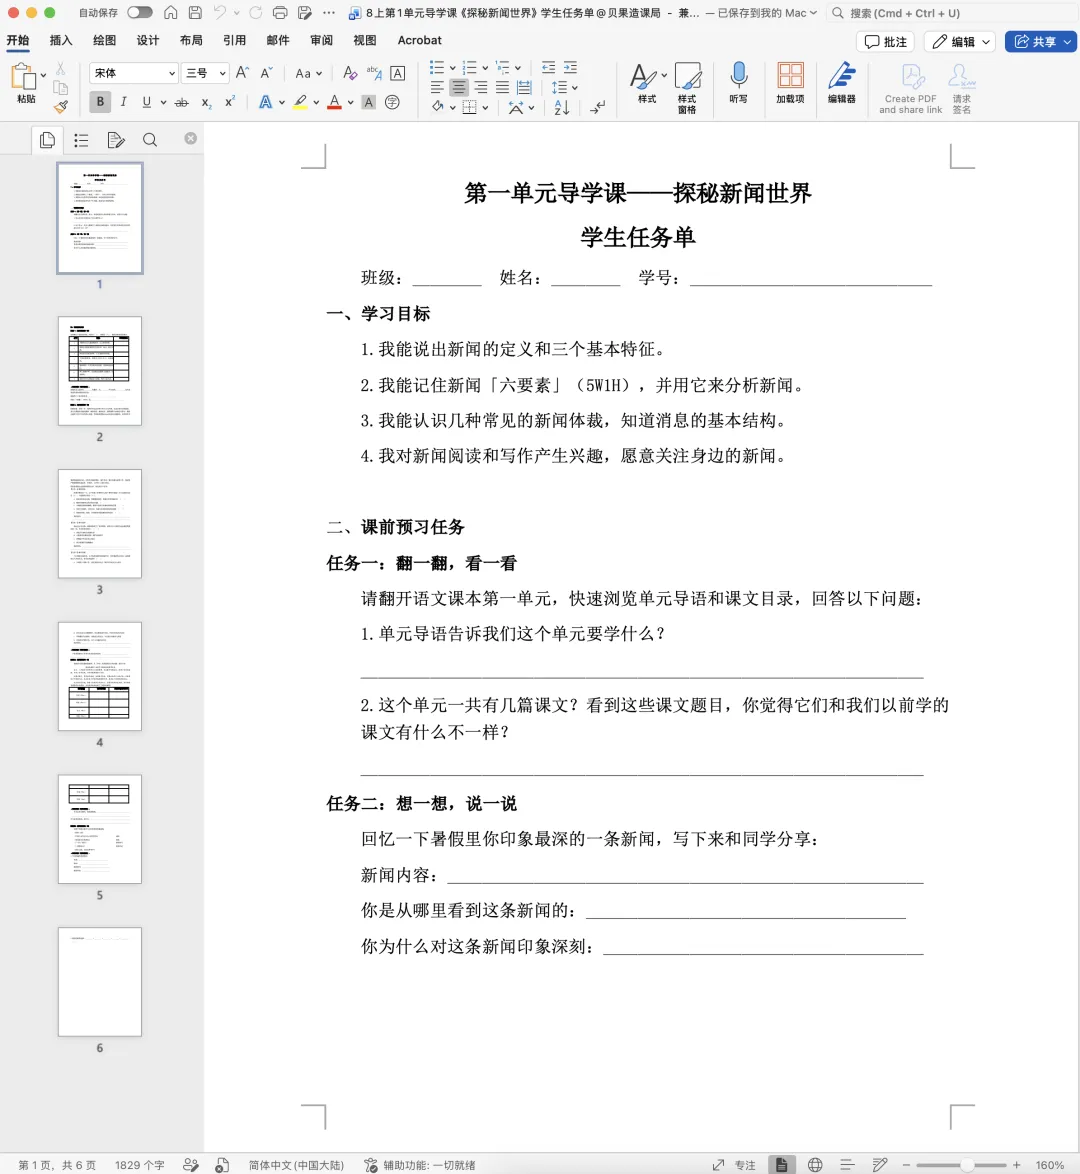Click the Decrease Indent icon
The image size is (1080, 1174).
pos(549,67)
